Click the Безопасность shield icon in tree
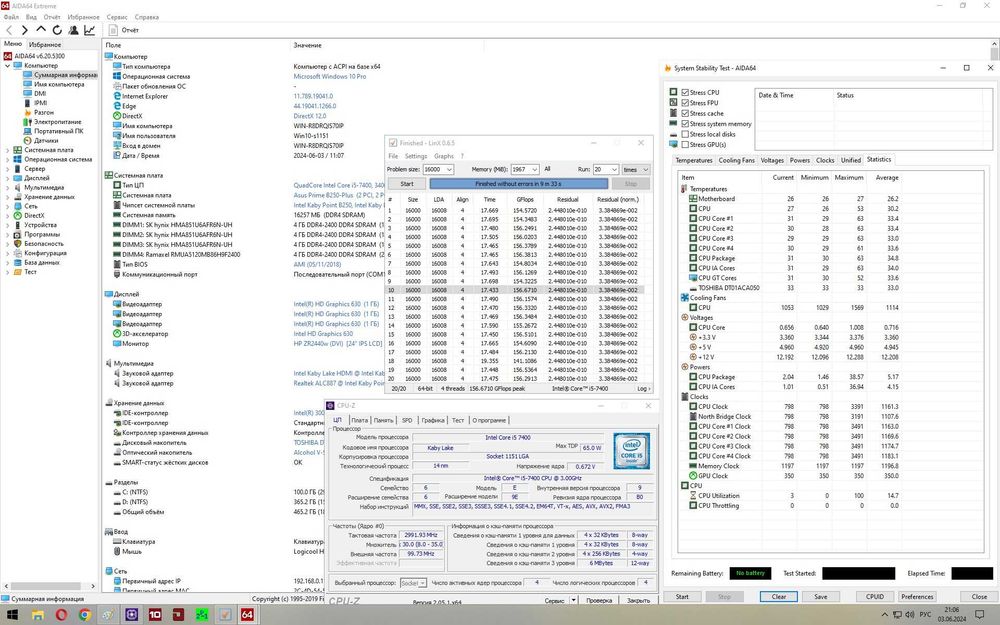 [18, 244]
